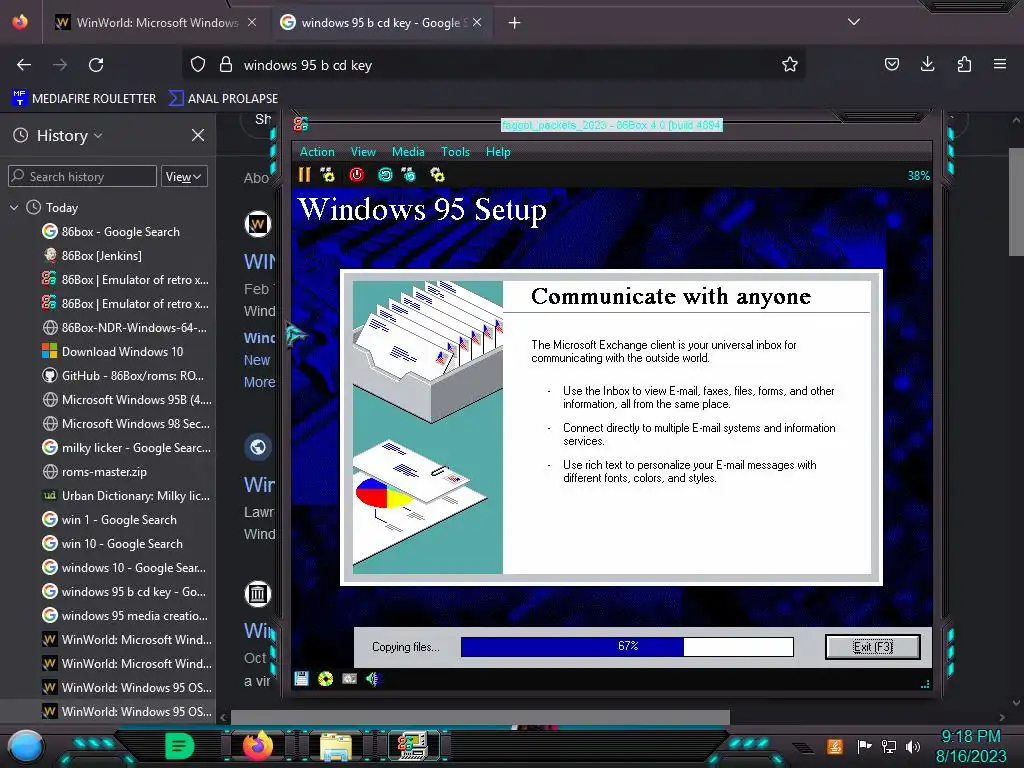Click the red power icon in 86Box toolbar
The image size is (1024, 768).
[357, 174]
